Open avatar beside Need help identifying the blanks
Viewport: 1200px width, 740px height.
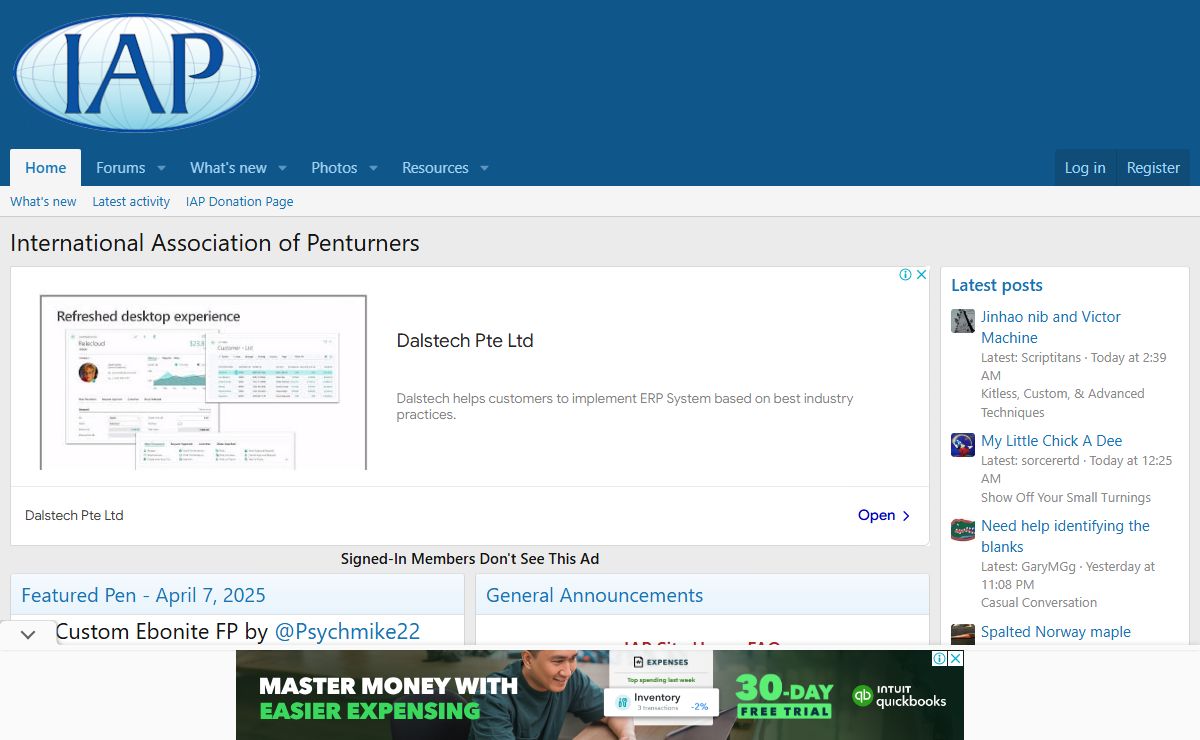[x=963, y=530]
